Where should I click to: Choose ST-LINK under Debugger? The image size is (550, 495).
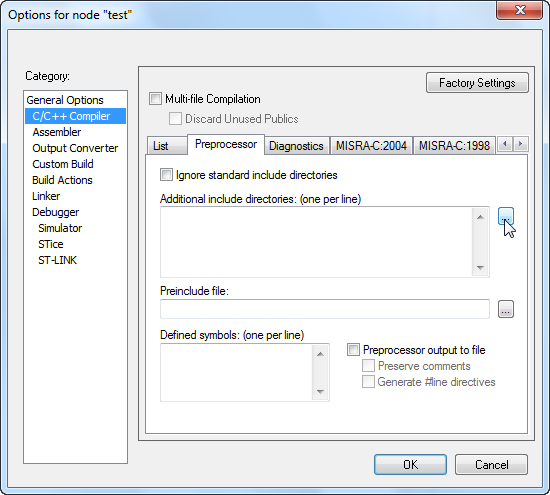pos(58,260)
